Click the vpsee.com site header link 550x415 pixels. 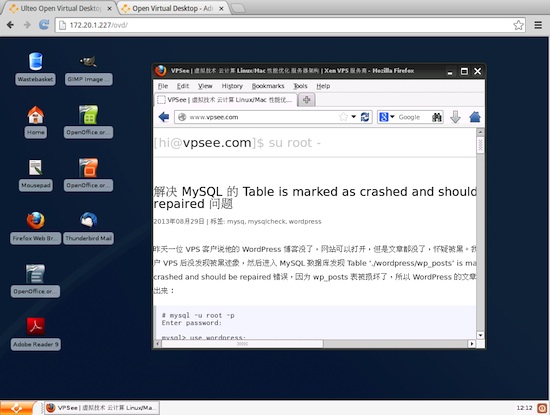pos(217,143)
